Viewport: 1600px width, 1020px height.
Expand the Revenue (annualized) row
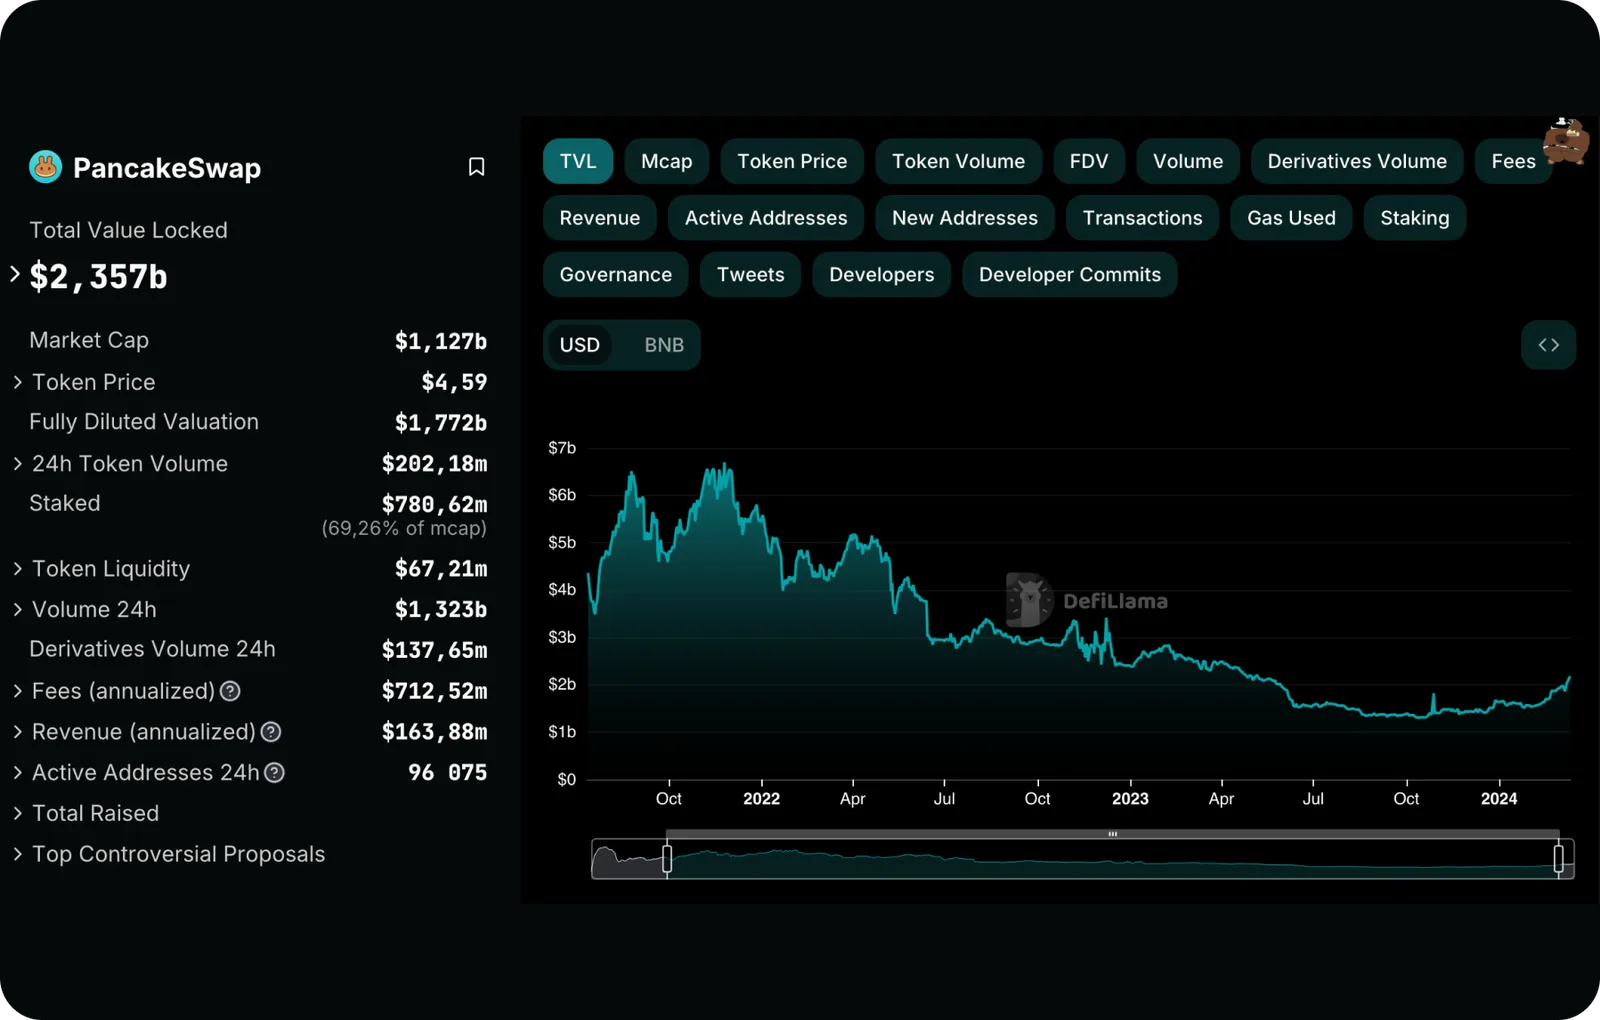pyautogui.click(x=18, y=732)
